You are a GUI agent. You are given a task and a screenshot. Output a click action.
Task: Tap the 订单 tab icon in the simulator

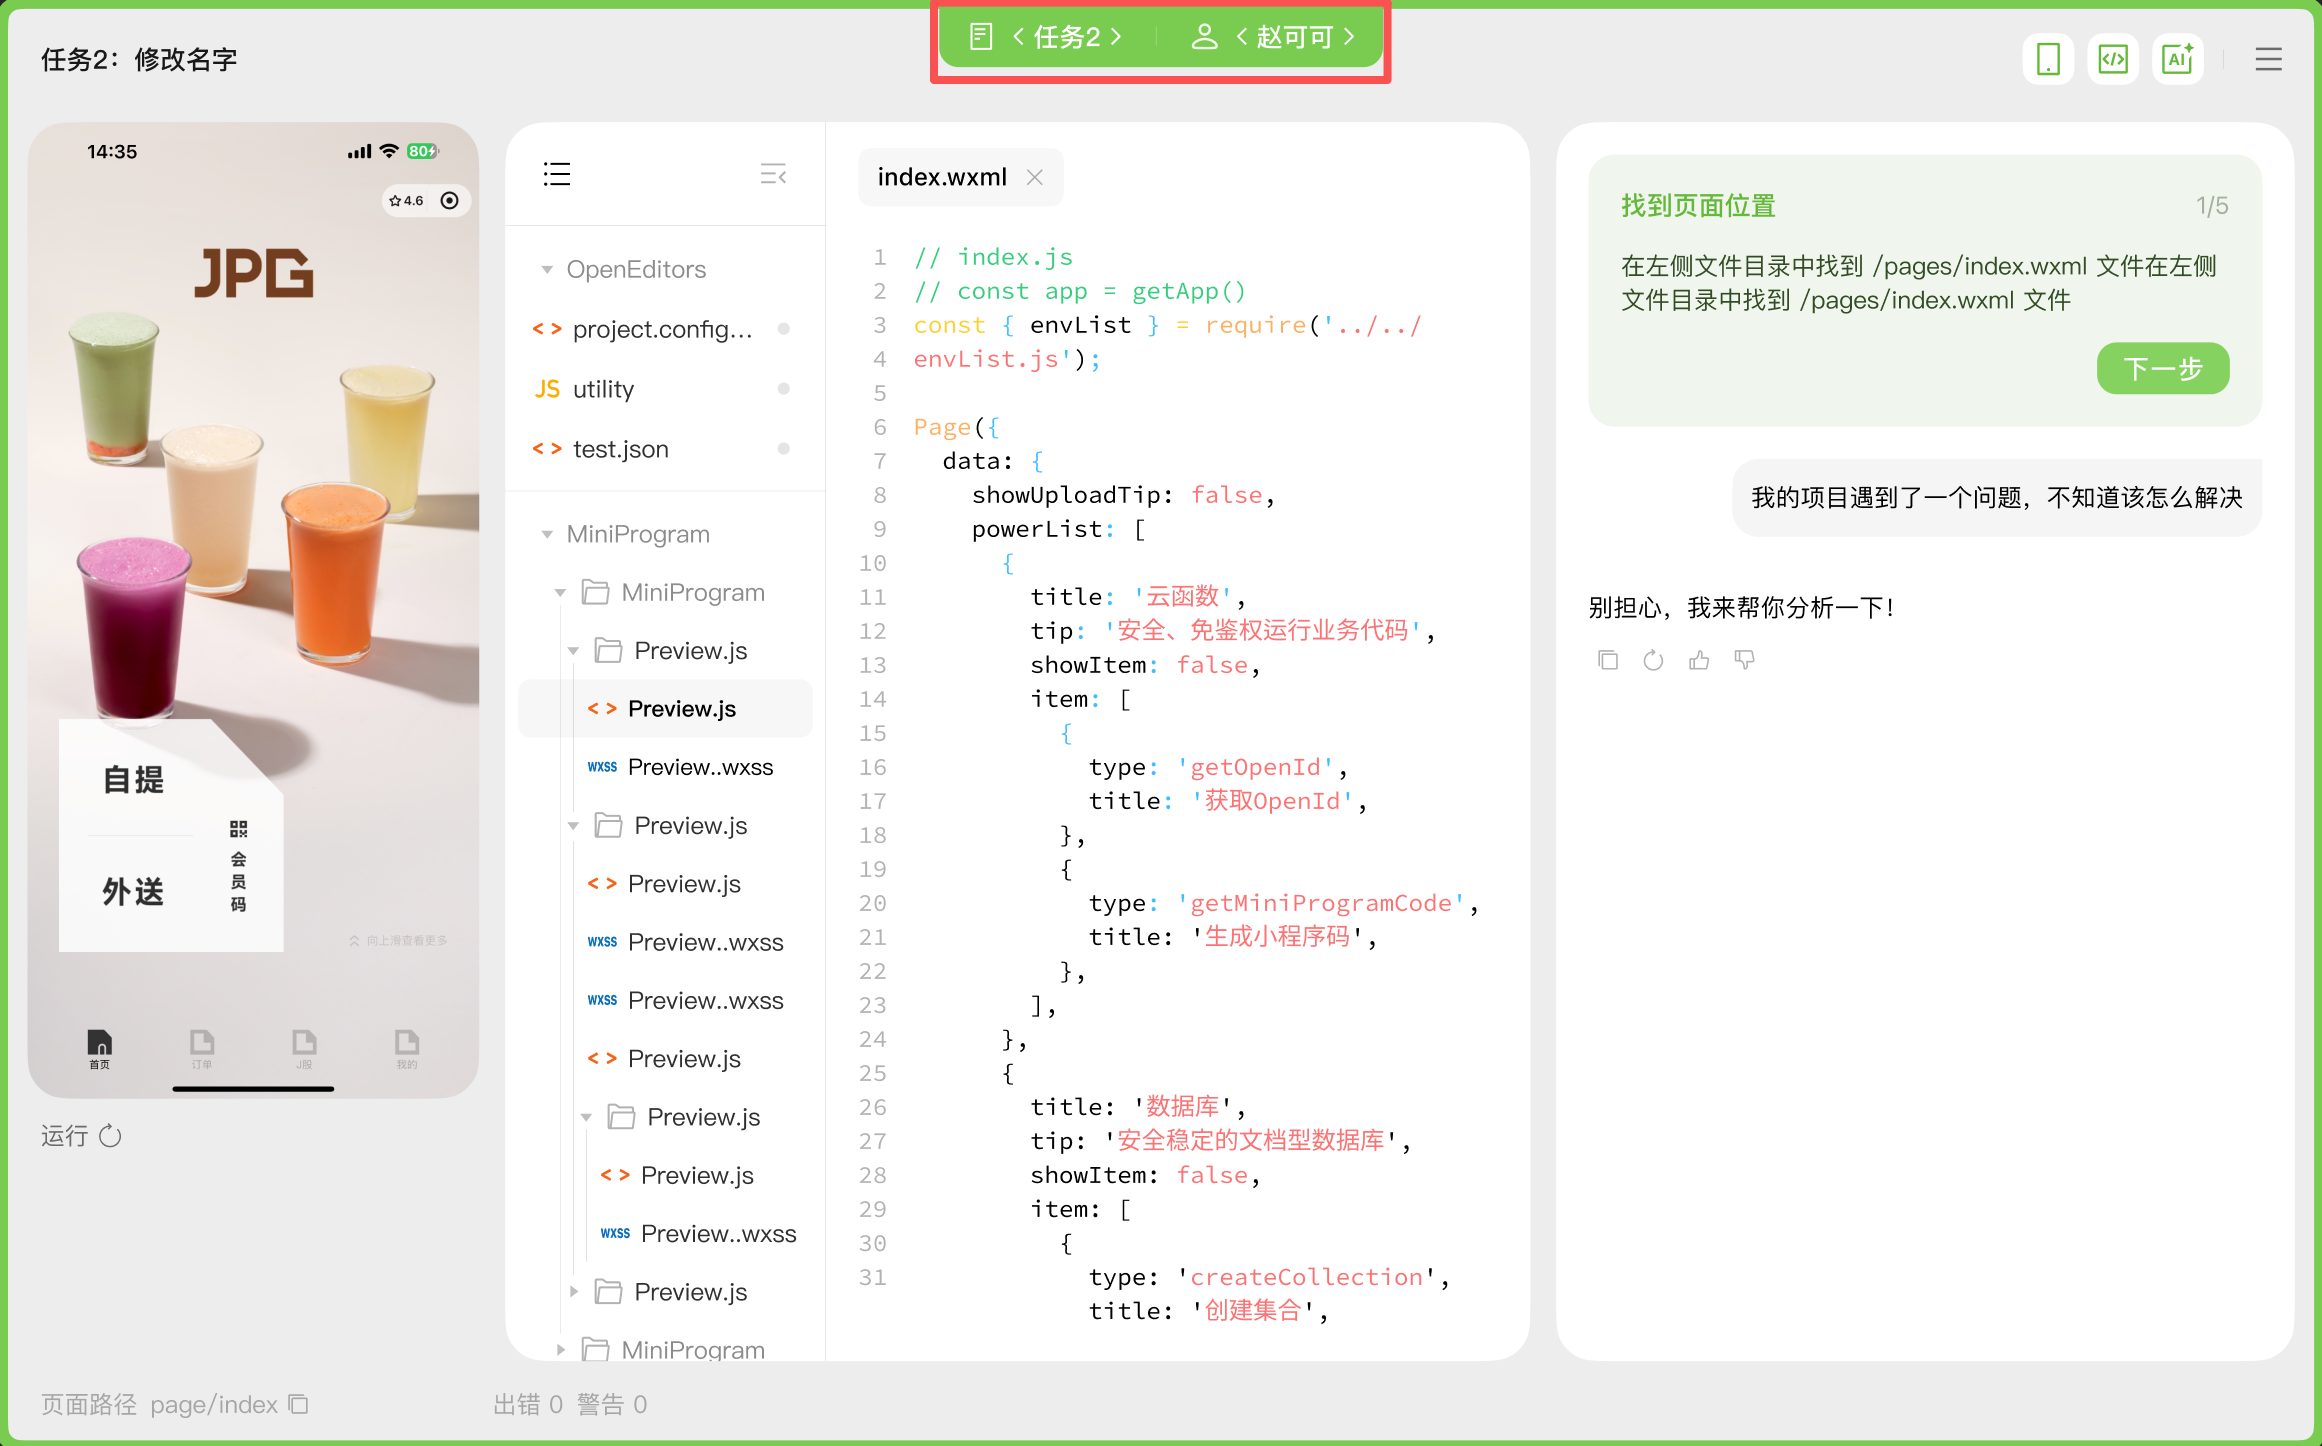pyautogui.click(x=202, y=1049)
